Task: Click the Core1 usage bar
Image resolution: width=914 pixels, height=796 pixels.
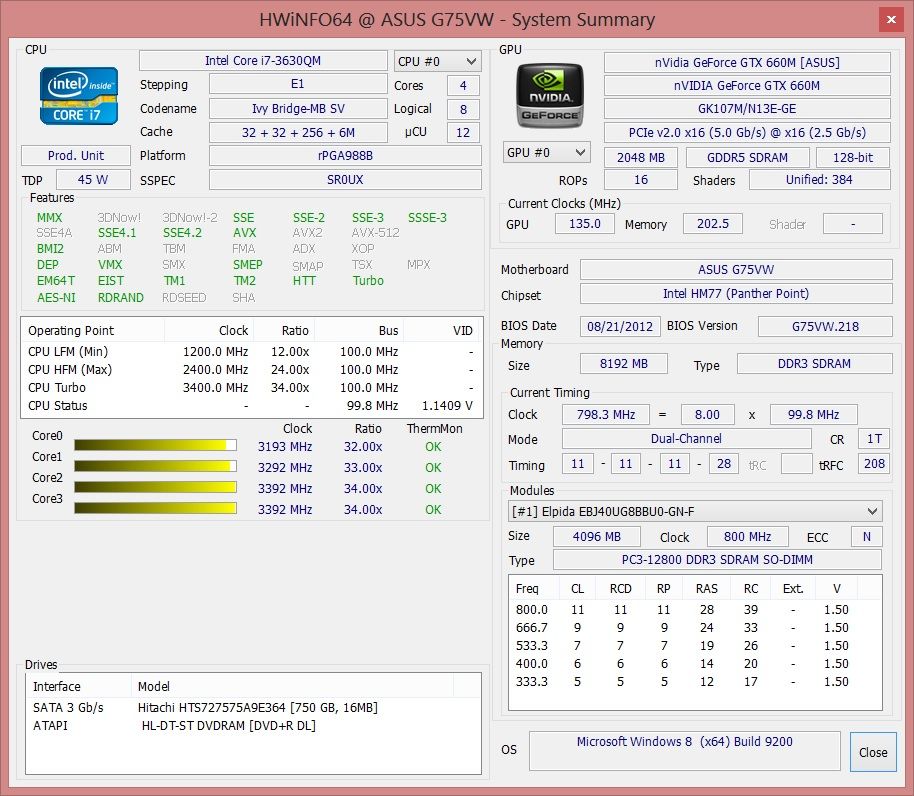Action: (155, 466)
